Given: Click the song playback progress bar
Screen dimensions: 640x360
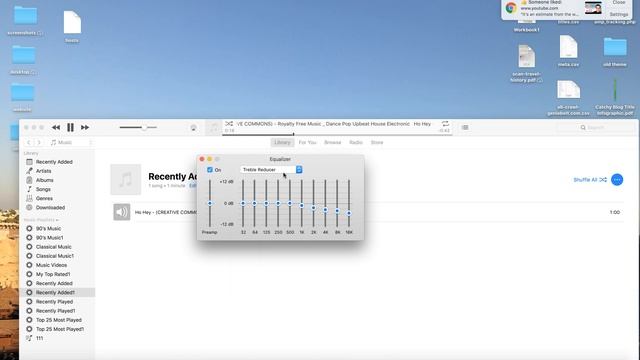Looking at the screenshot, I should click(x=337, y=134).
